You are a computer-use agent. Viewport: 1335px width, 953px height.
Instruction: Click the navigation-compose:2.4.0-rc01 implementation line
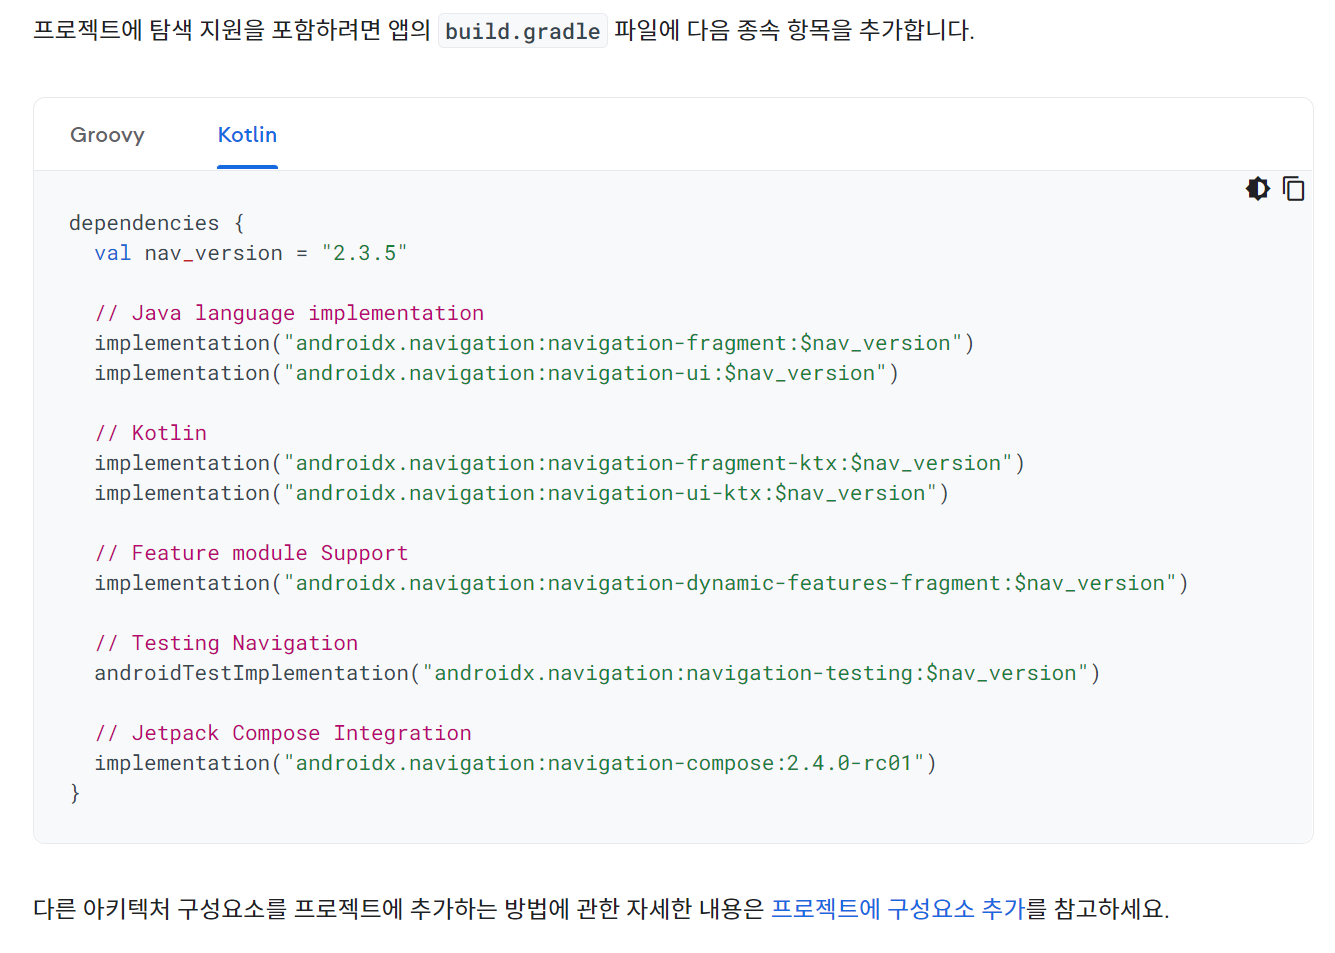point(516,763)
